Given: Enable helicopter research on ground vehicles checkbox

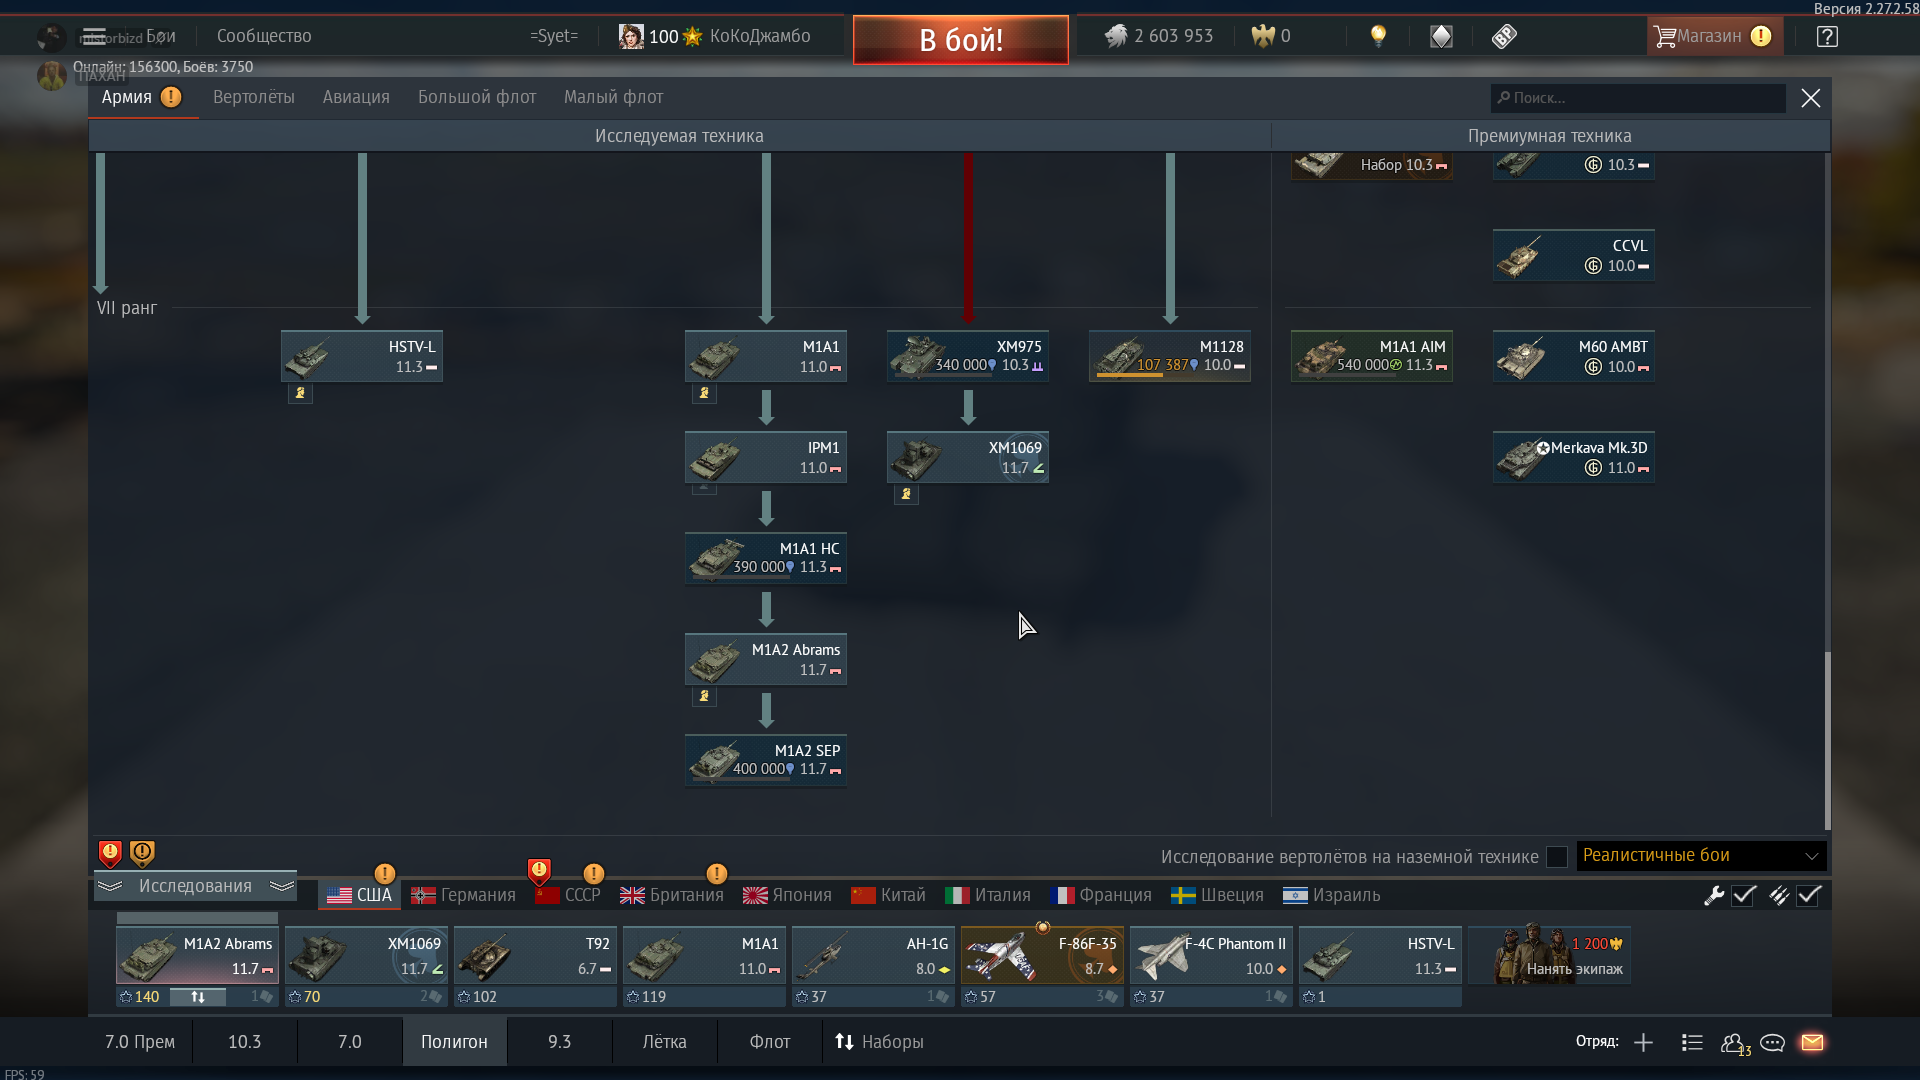Looking at the screenshot, I should pos(1557,857).
